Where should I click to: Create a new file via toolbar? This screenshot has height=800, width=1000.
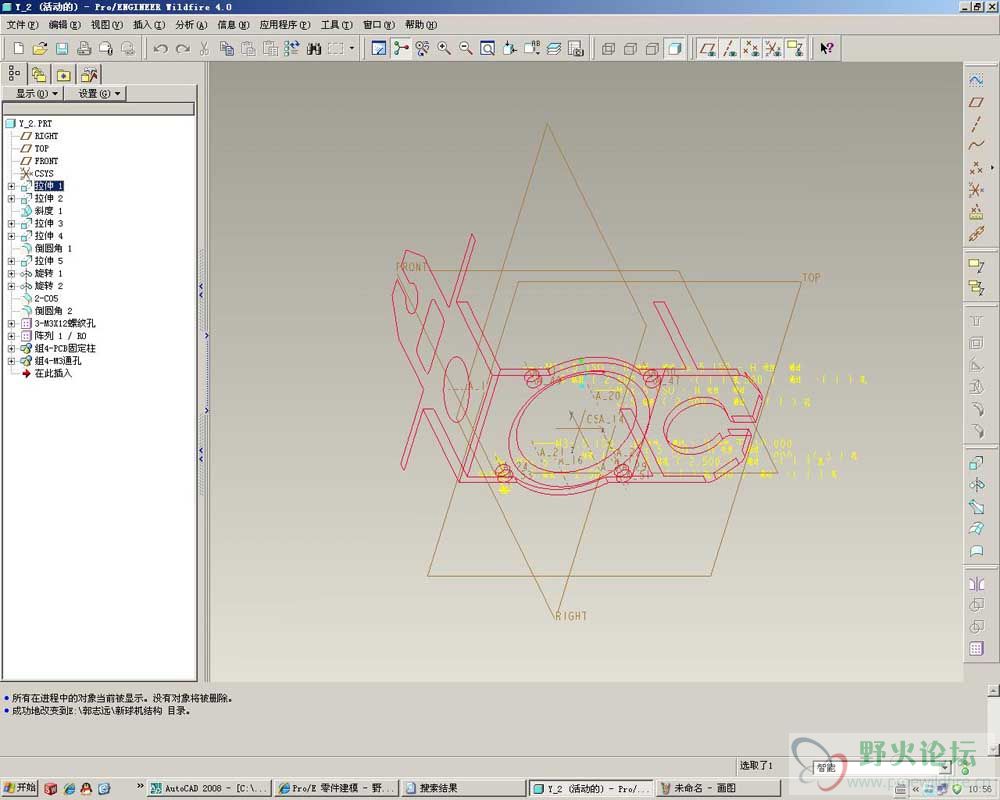pos(18,48)
